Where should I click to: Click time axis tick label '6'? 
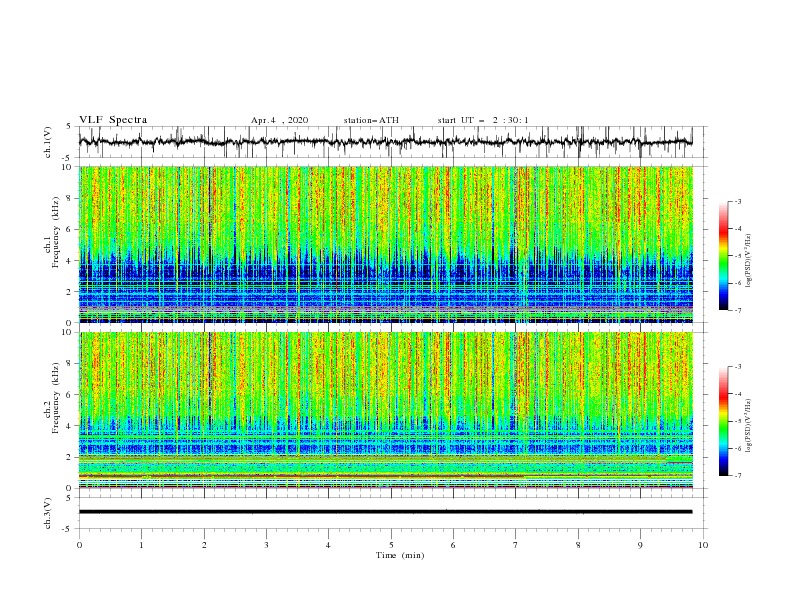(454, 545)
